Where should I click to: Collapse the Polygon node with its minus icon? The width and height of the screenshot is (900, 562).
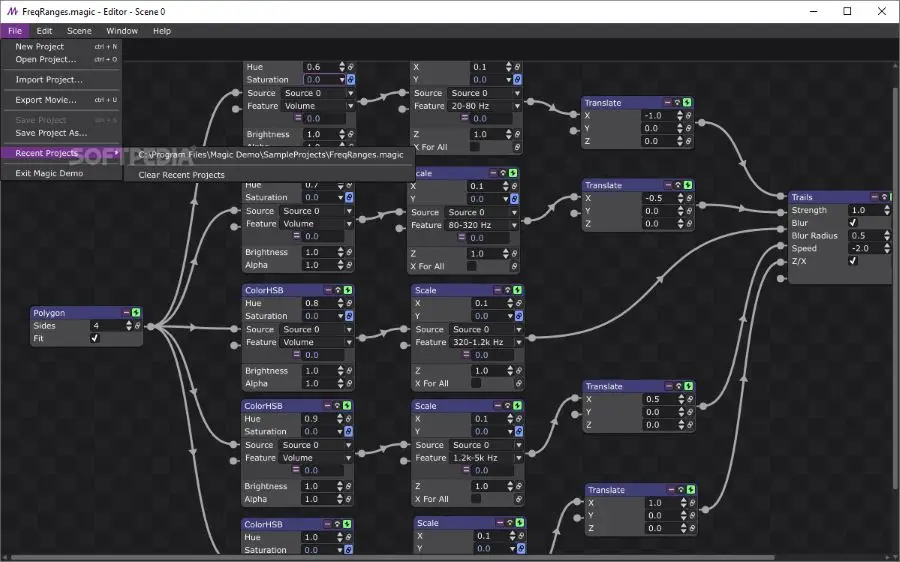126,313
